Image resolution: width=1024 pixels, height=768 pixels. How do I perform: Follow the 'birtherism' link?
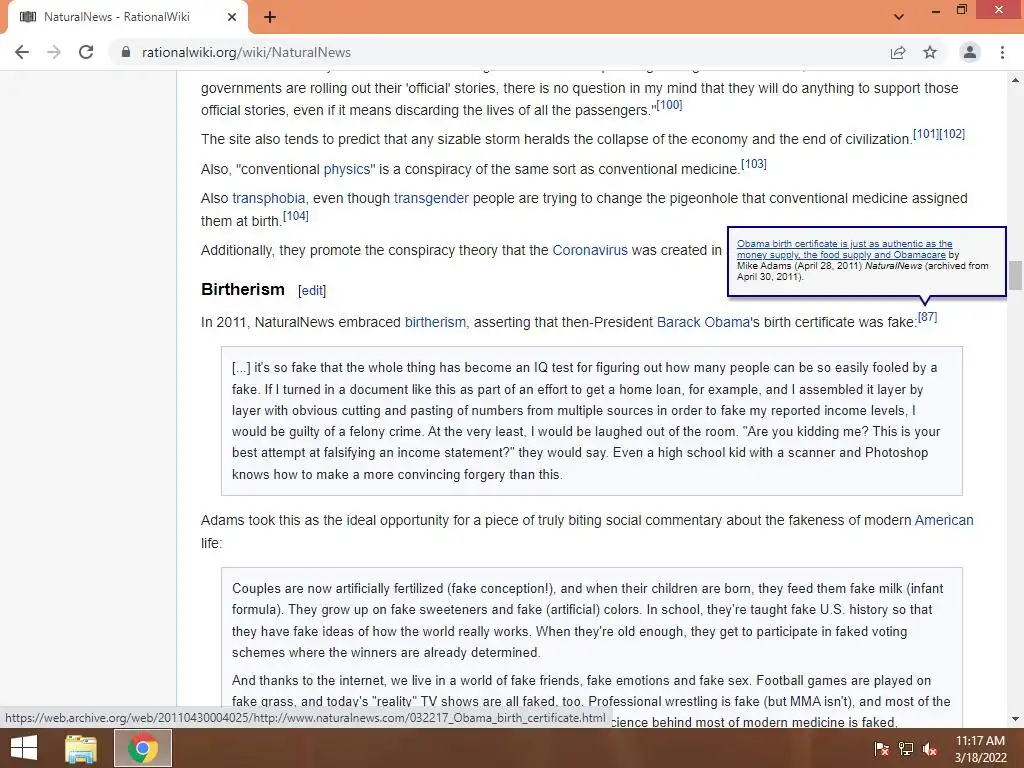[x=436, y=322]
